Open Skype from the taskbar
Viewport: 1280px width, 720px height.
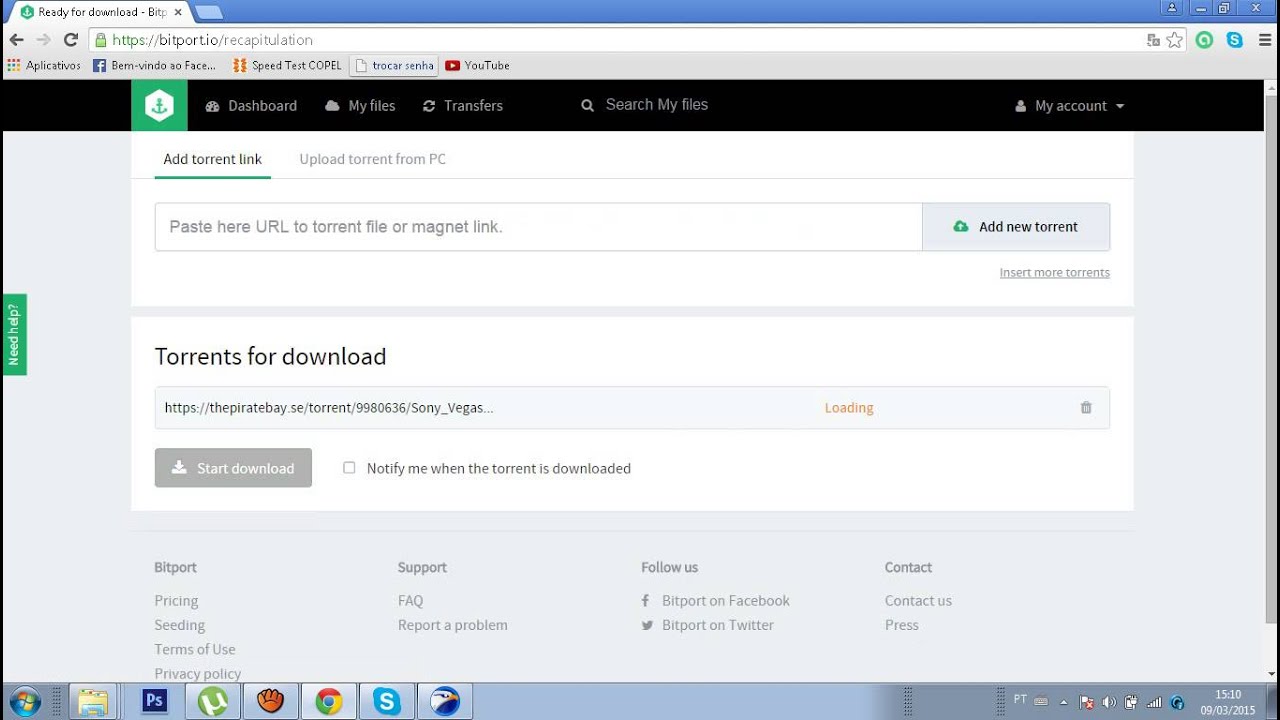tap(387, 701)
